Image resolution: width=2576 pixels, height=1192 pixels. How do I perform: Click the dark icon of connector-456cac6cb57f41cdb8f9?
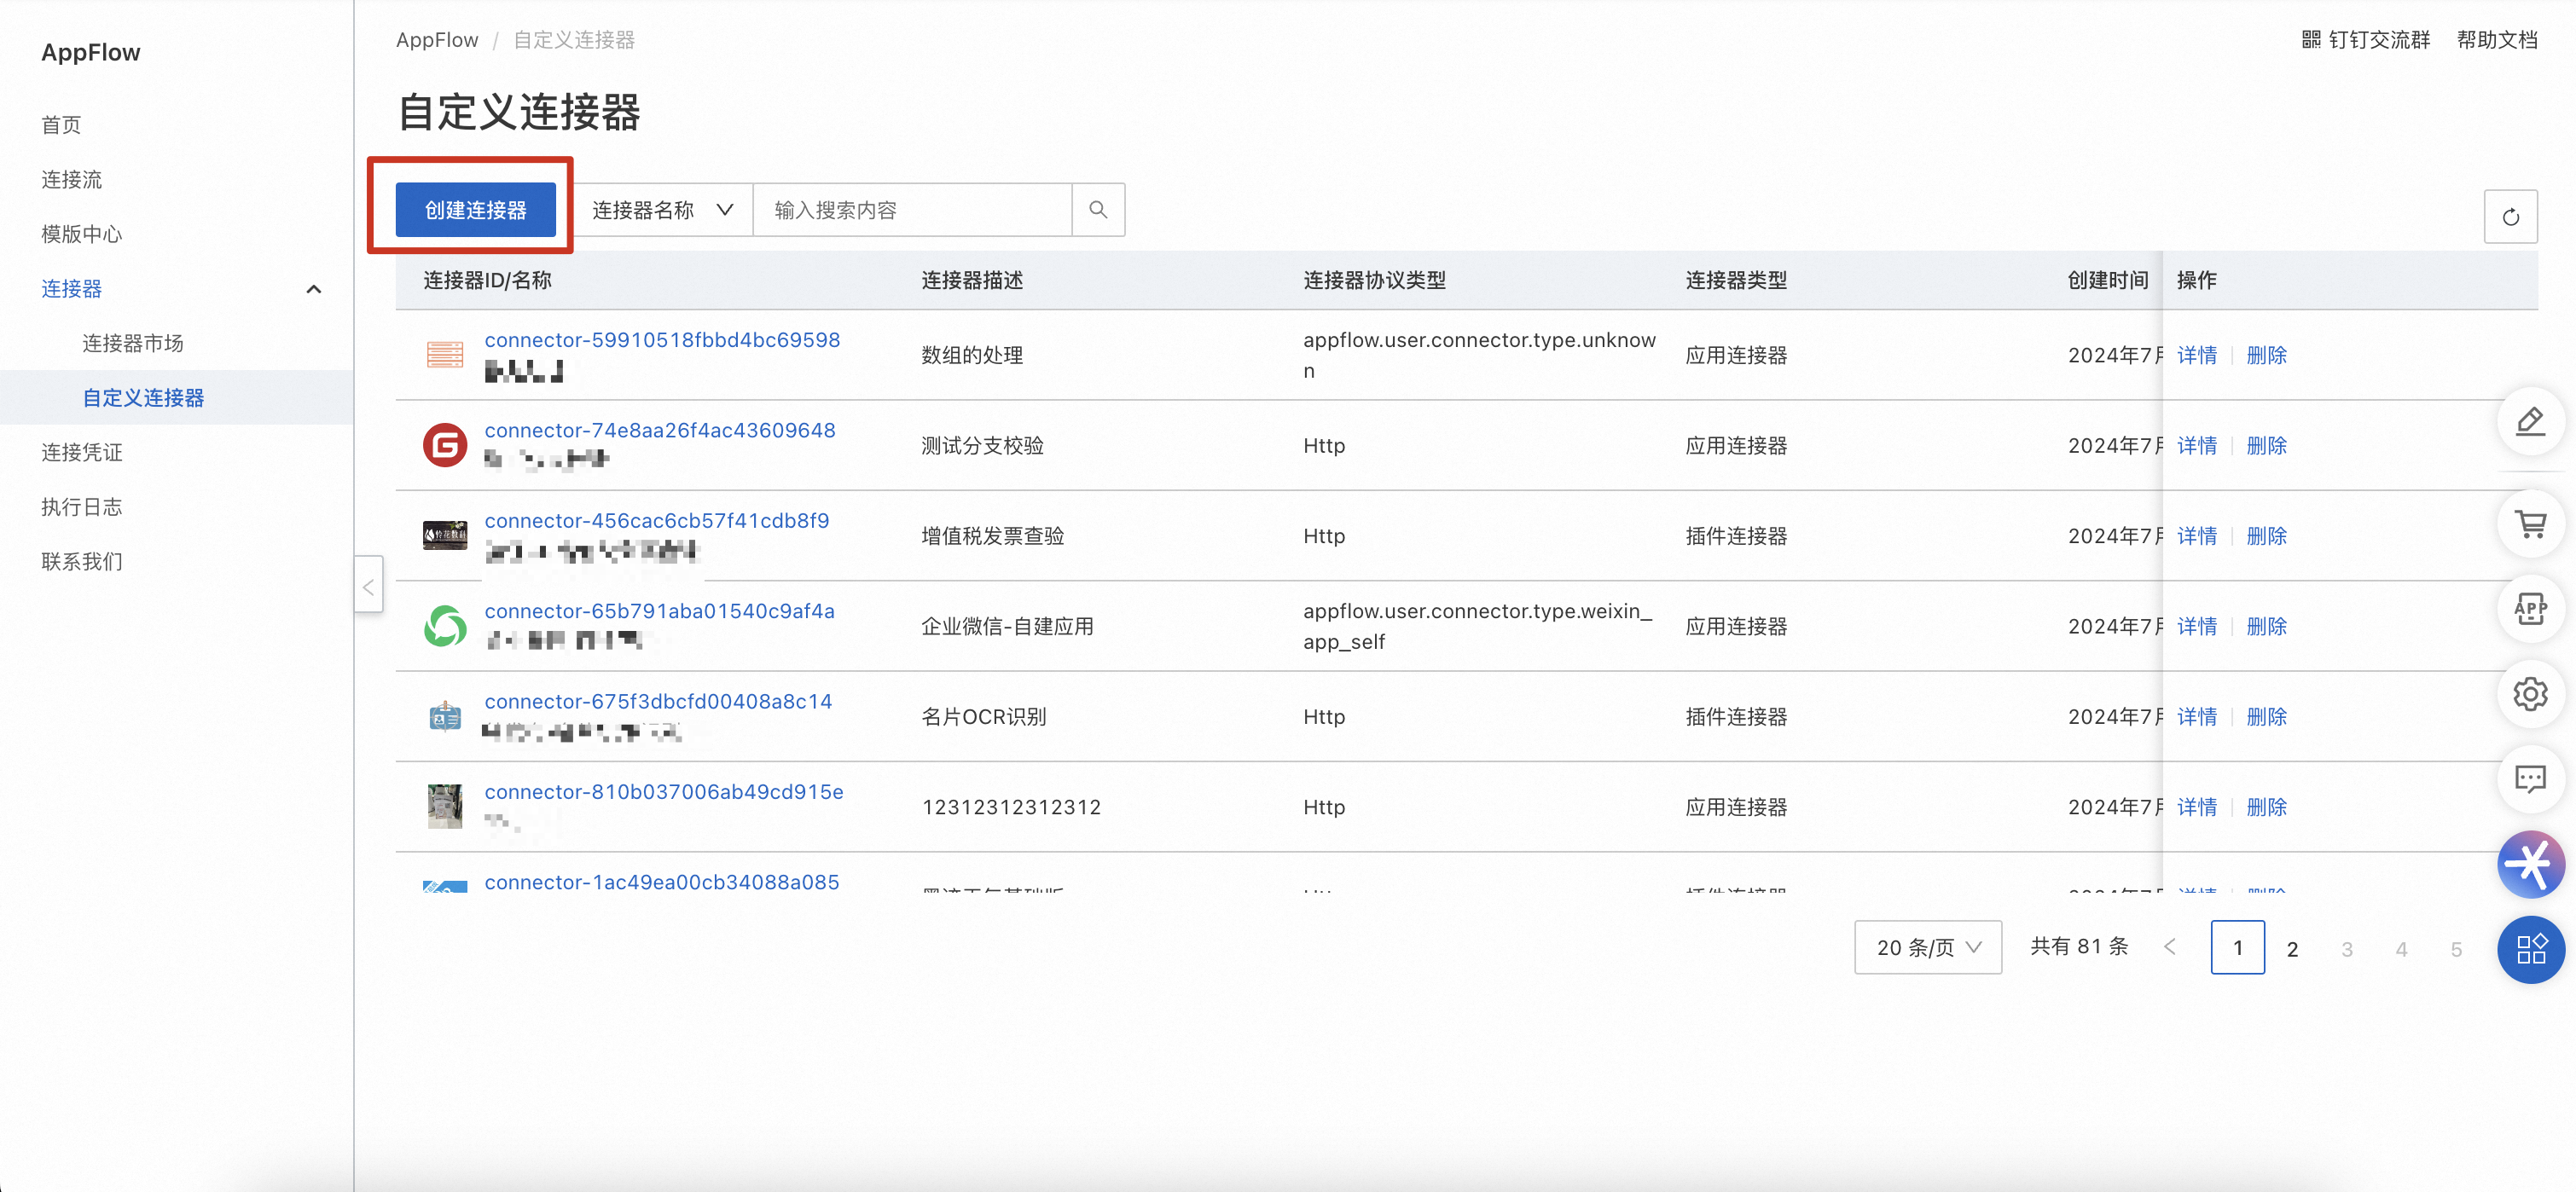[445, 535]
